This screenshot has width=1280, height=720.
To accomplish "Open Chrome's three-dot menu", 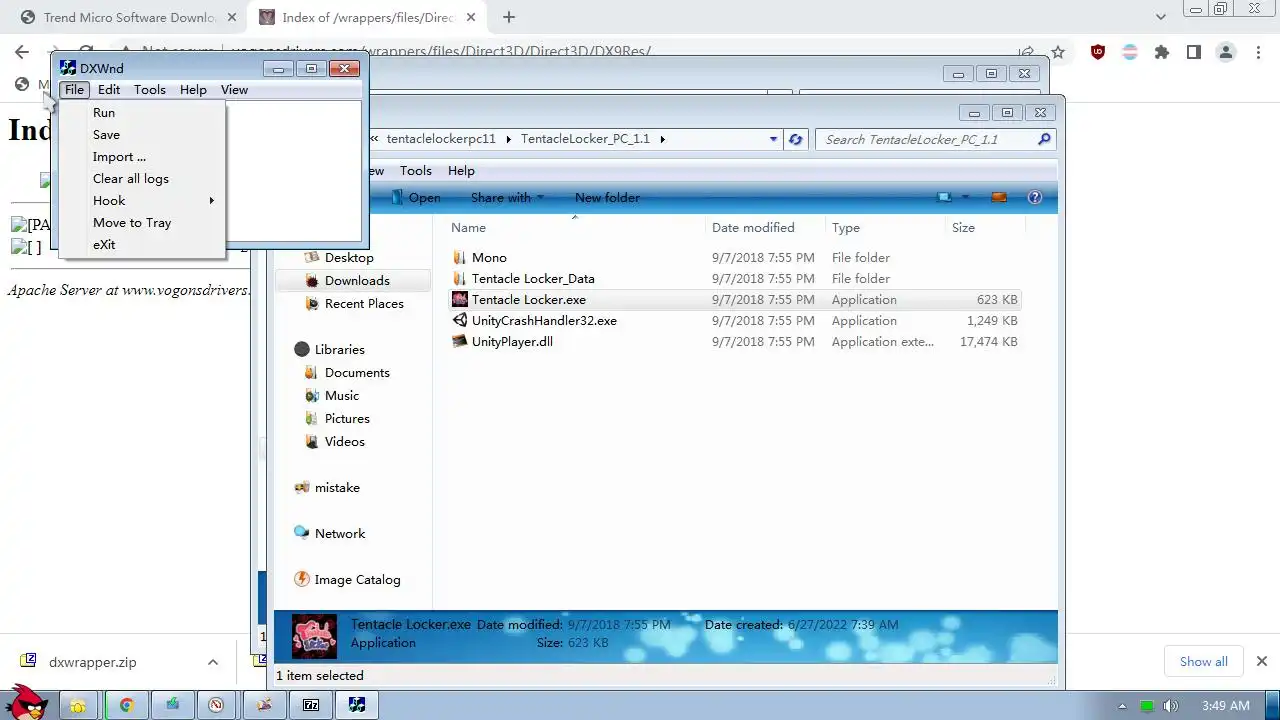I will point(1258,52).
